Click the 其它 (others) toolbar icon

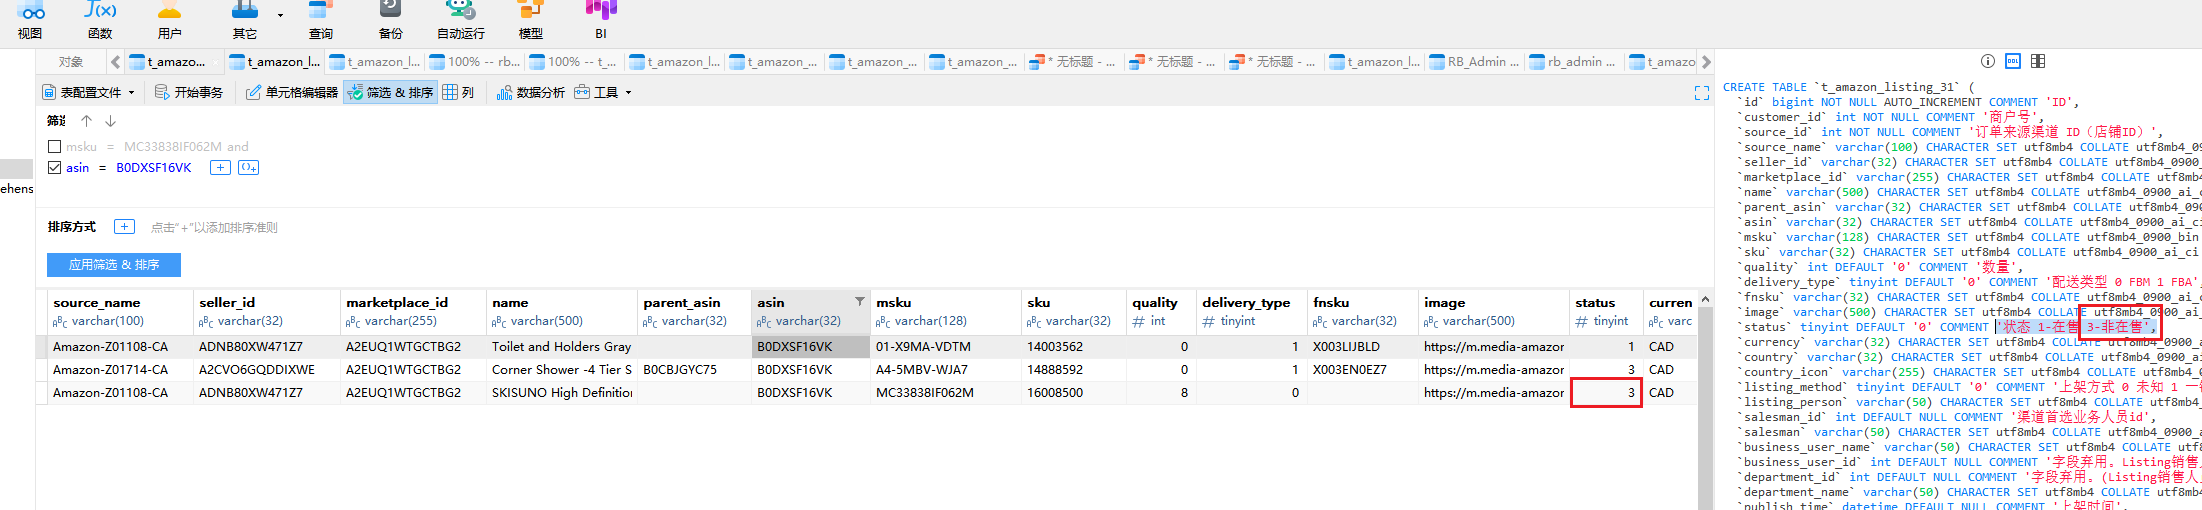point(245,20)
